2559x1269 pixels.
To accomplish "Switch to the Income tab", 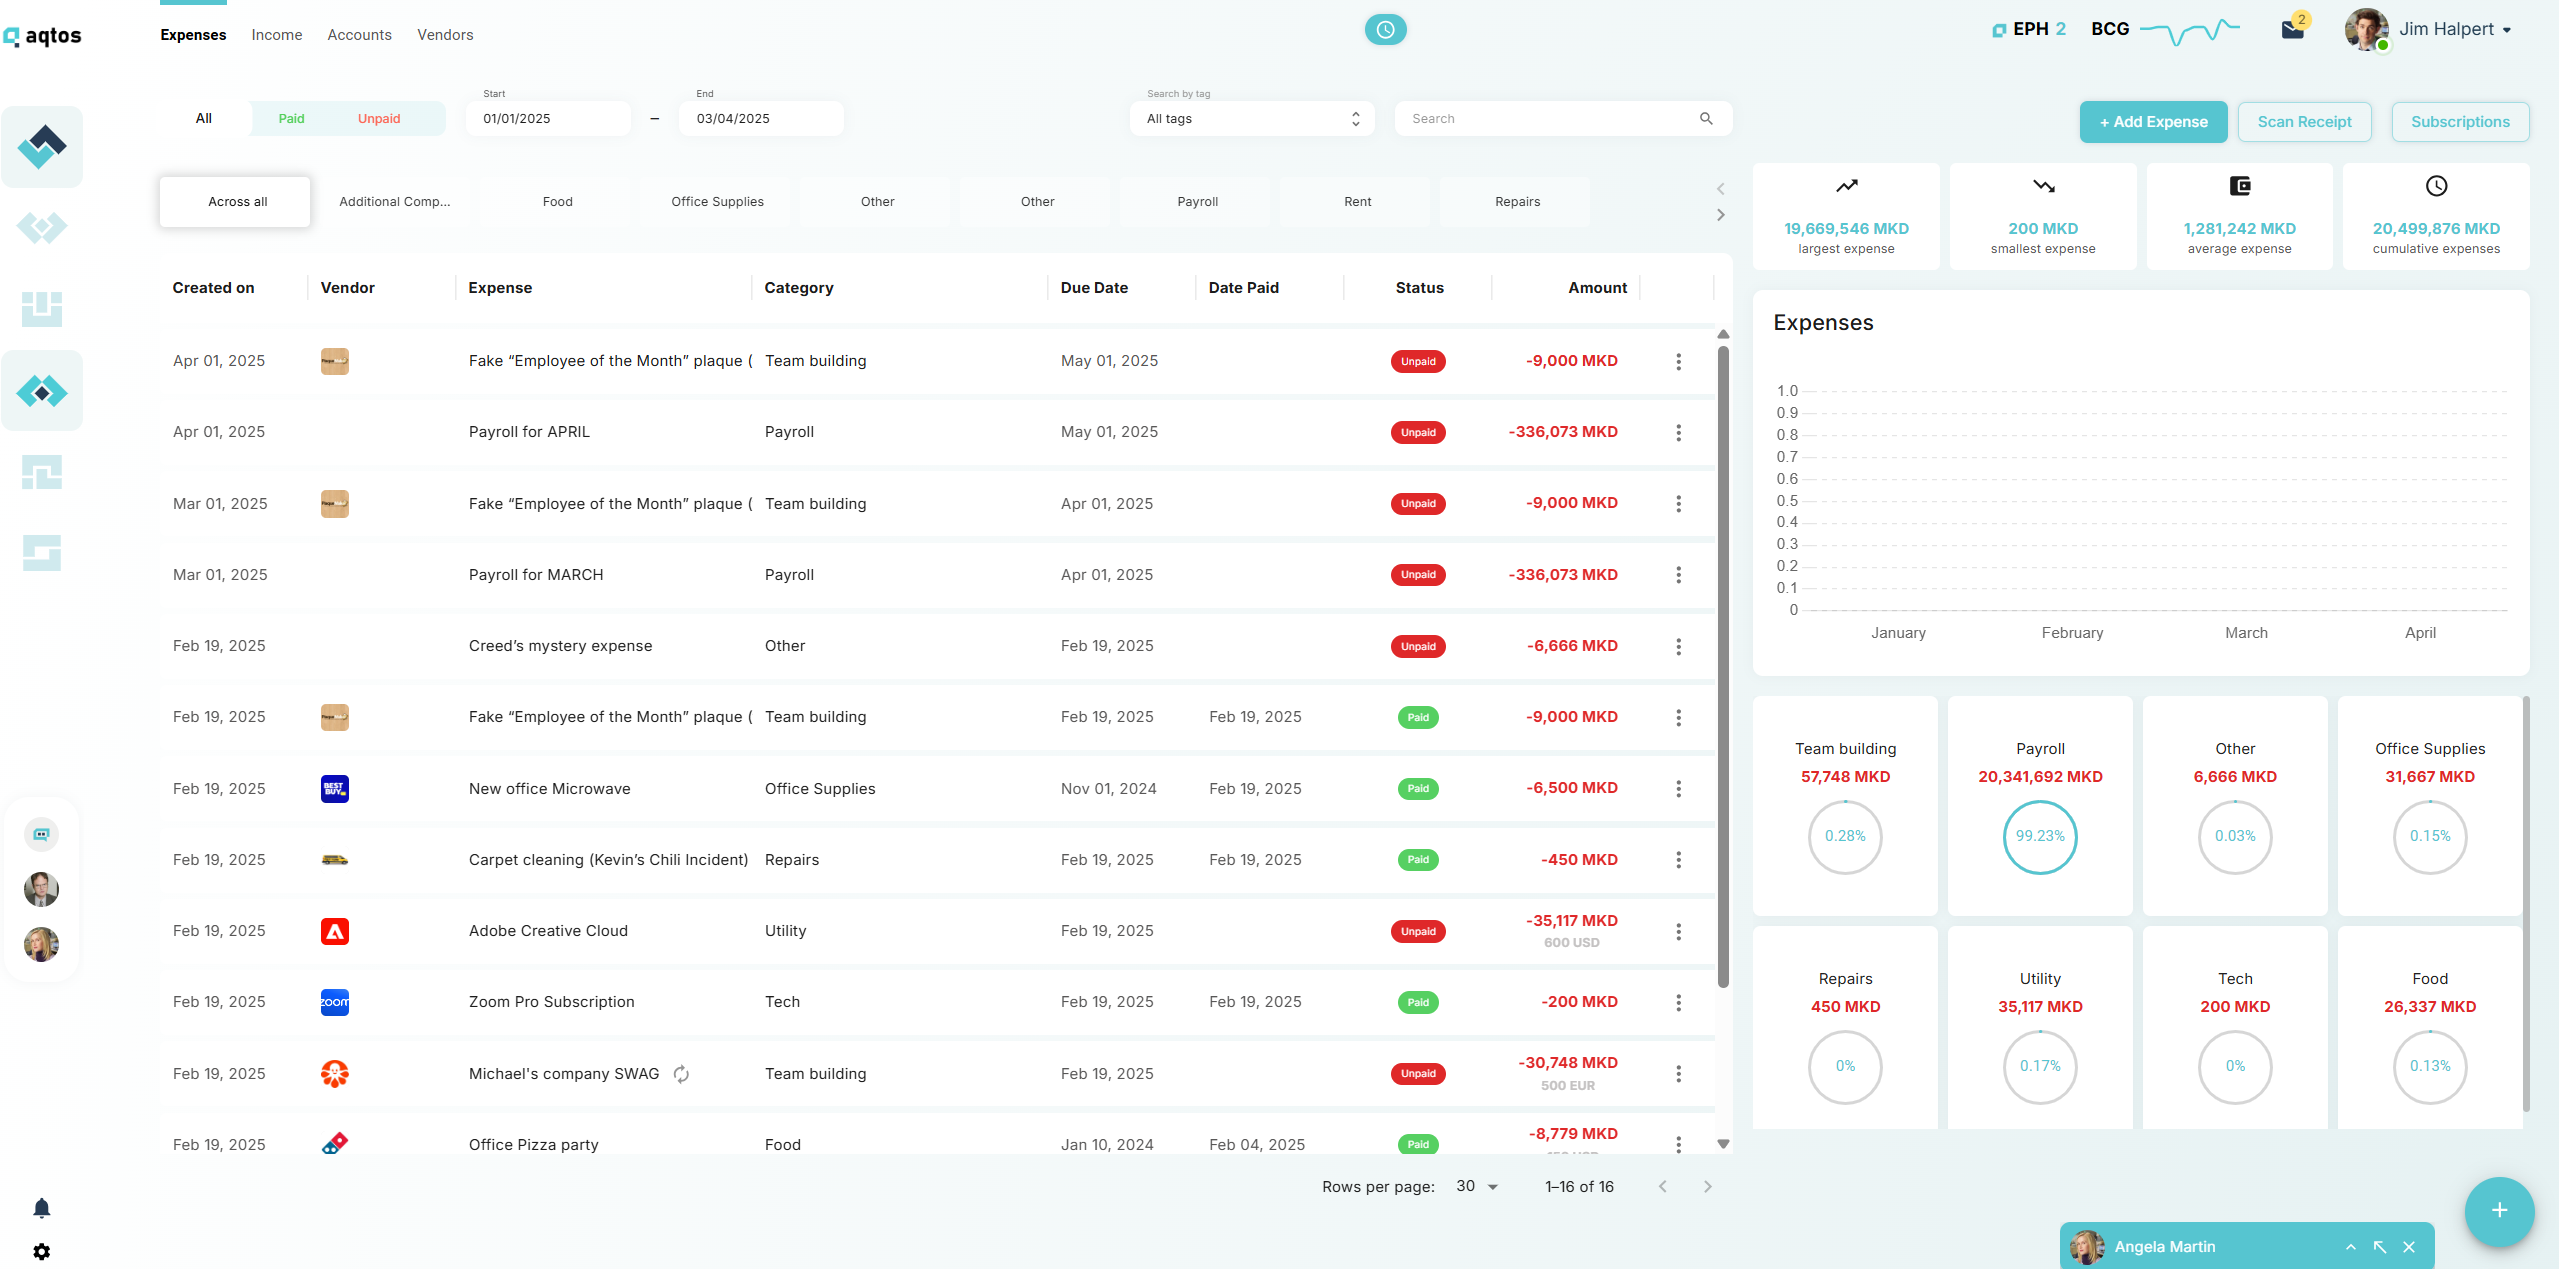I will (x=276, y=35).
